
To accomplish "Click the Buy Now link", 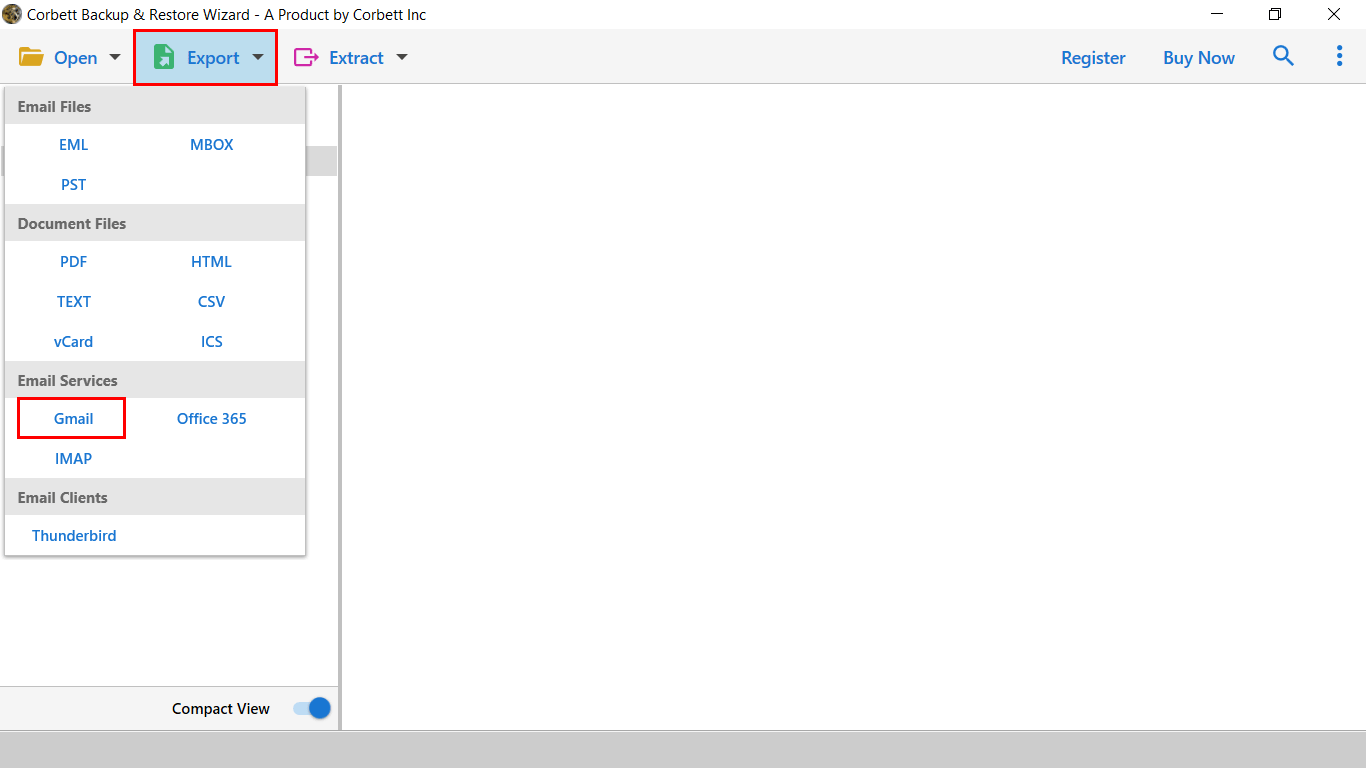I will click(1198, 58).
